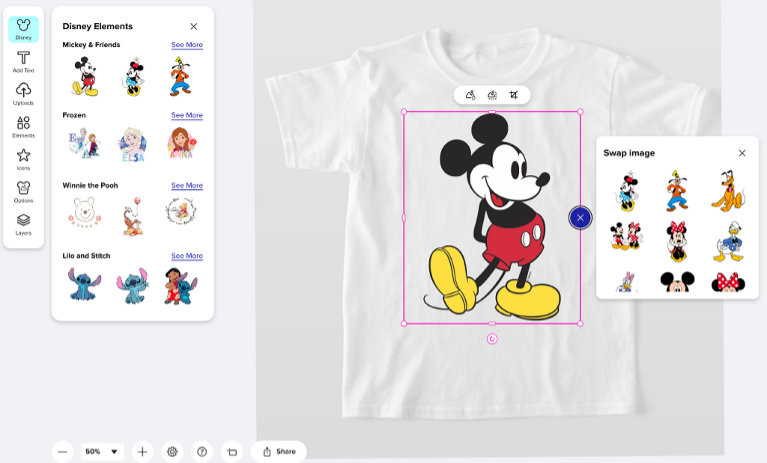Add Goofy element from Disney Elements panel
This screenshot has width=767, height=463.
[x=180, y=76]
